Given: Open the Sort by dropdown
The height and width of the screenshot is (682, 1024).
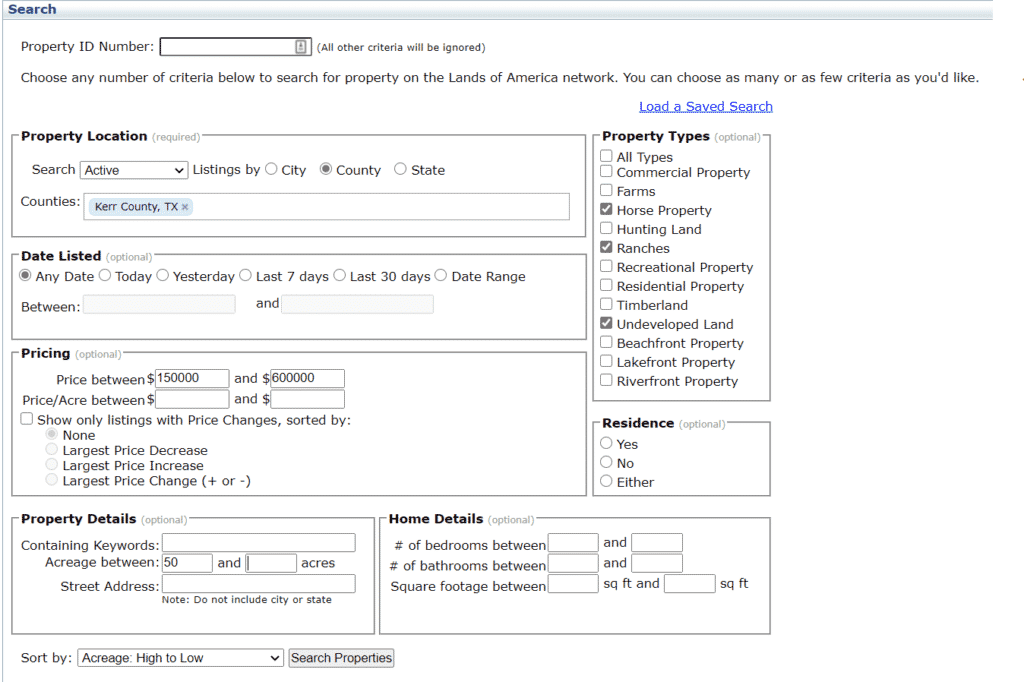Looking at the screenshot, I should [179, 657].
